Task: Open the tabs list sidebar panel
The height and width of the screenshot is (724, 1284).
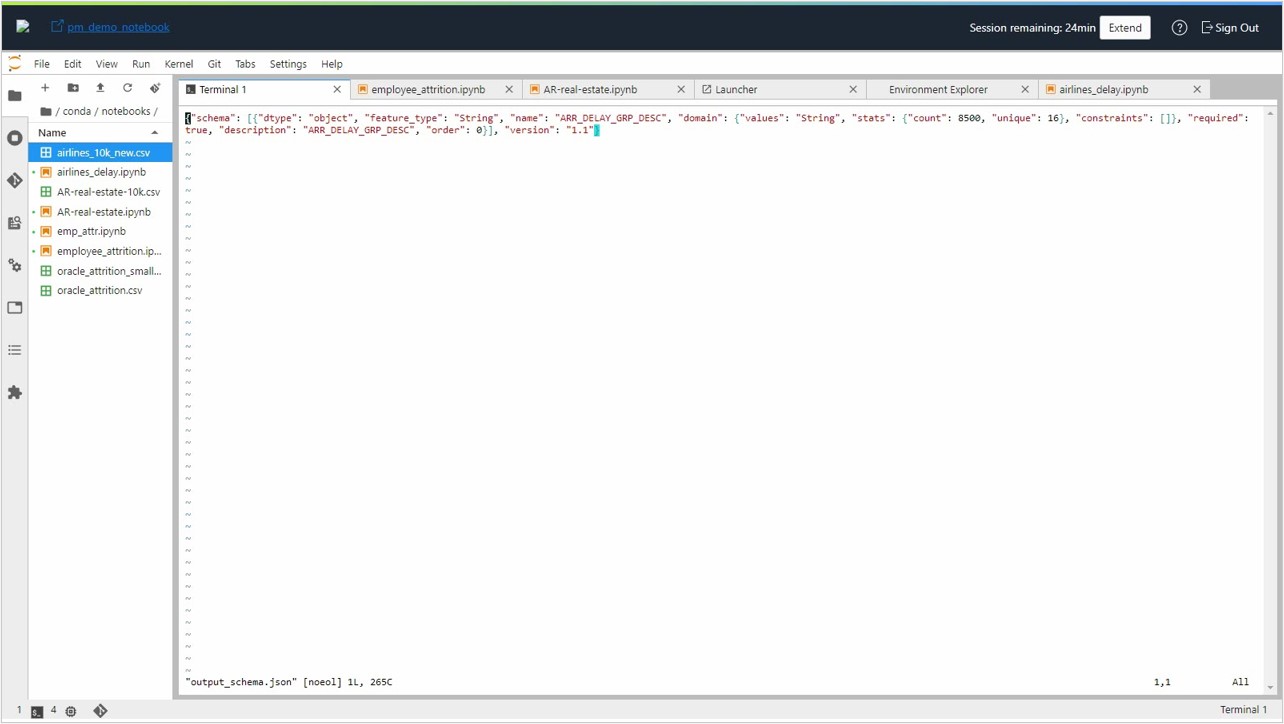Action: (x=15, y=308)
